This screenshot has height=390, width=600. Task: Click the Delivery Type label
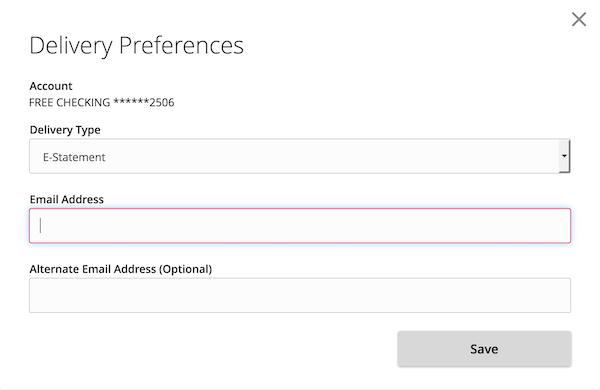coord(65,130)
